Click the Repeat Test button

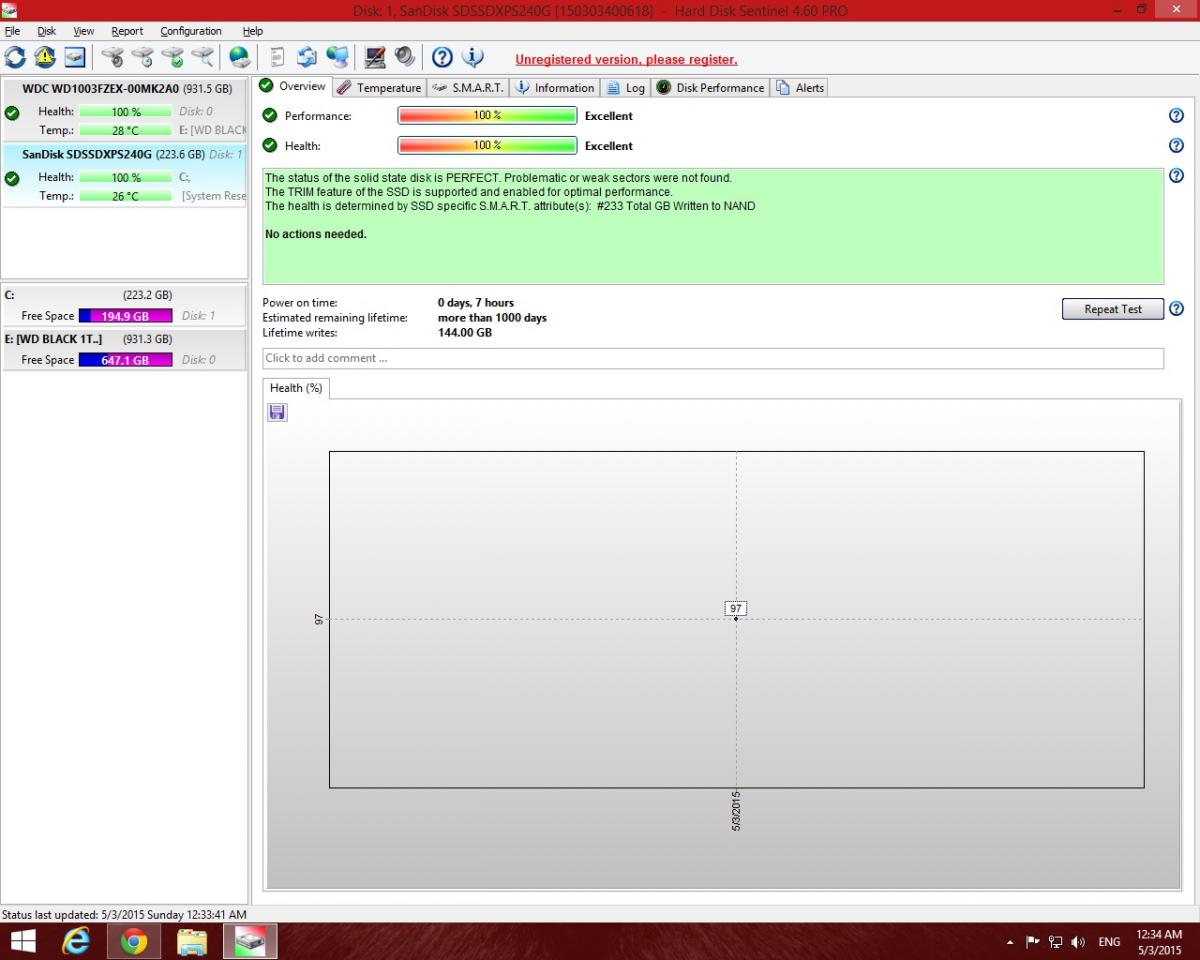click(1113, 309)
